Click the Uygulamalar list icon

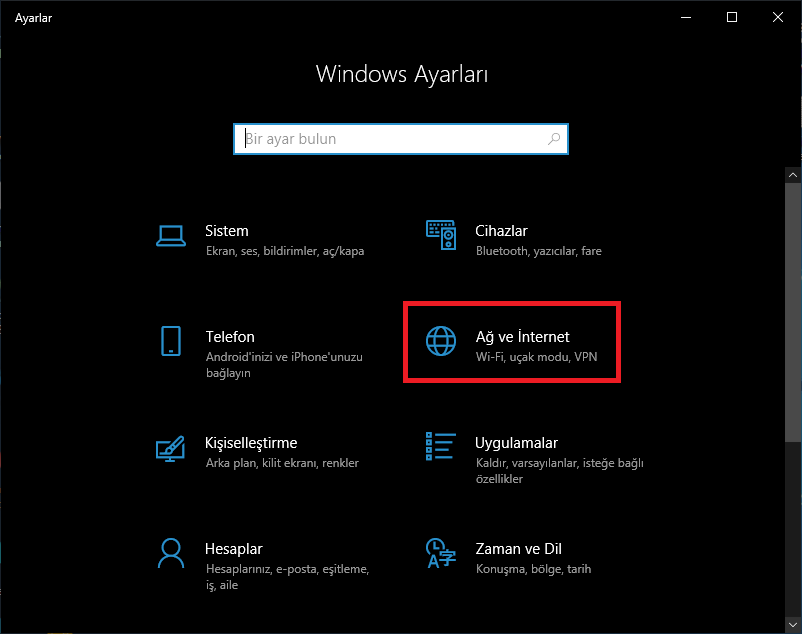tap(441, 447)
